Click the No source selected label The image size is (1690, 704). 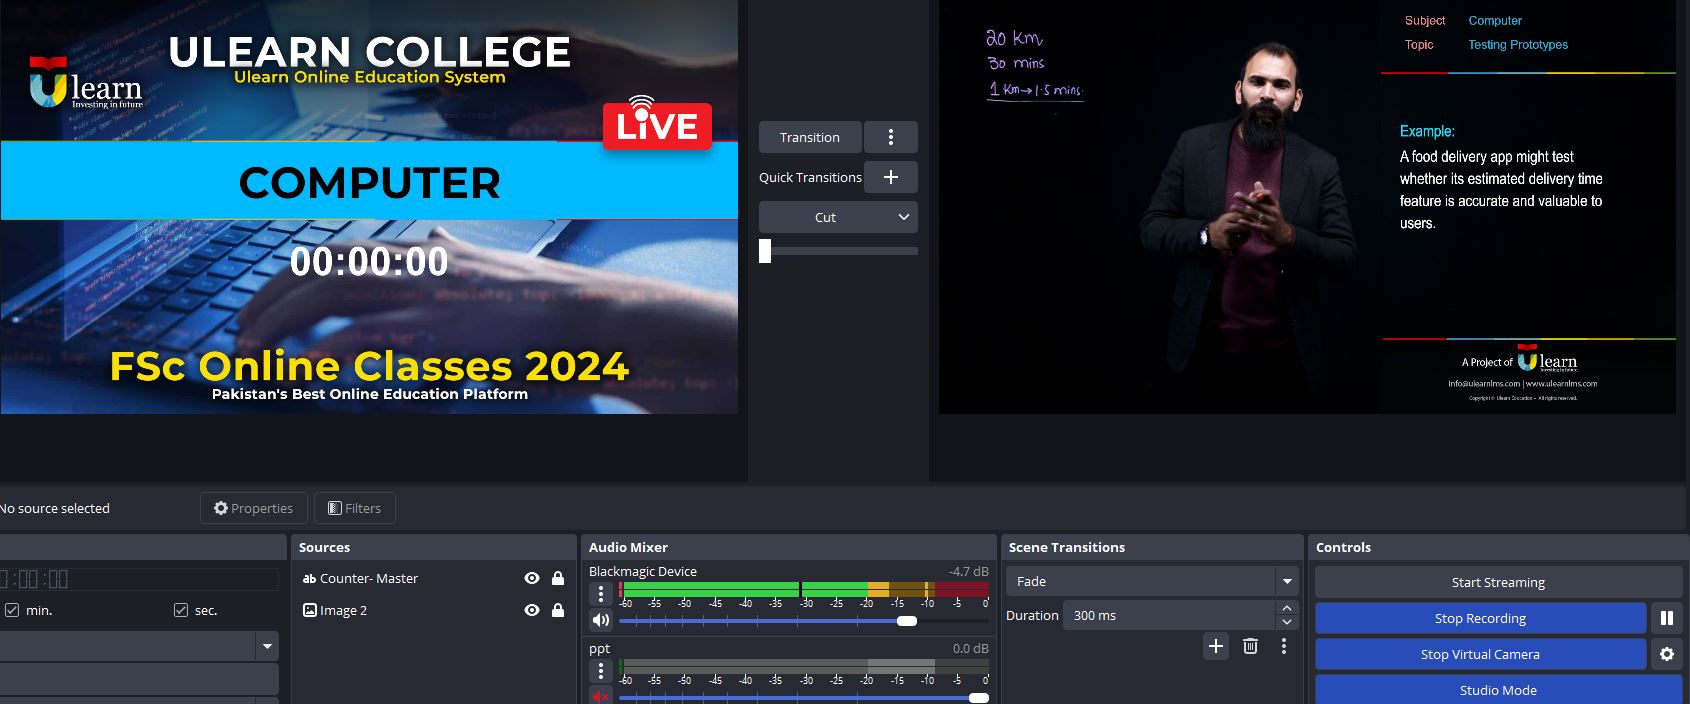click(55, 508)
